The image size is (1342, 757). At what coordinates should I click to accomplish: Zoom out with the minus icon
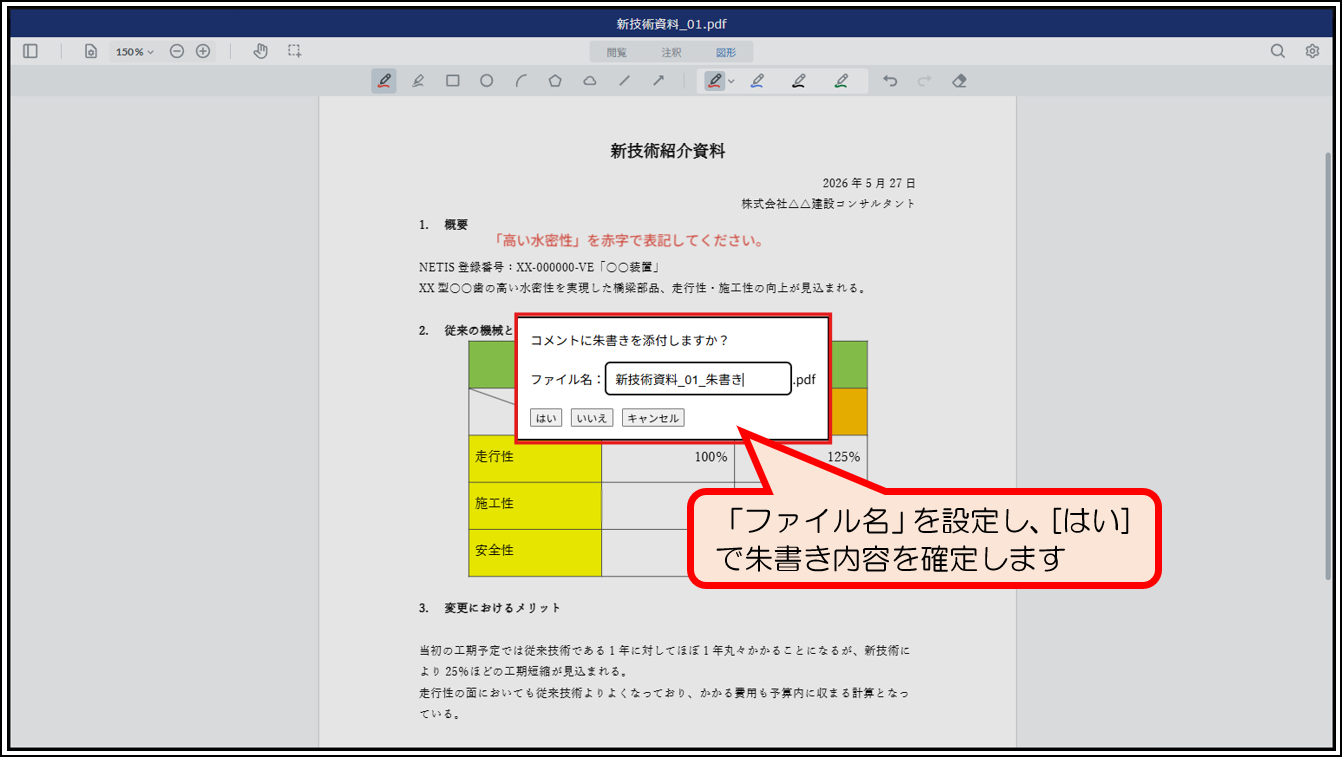click(177, 51)
